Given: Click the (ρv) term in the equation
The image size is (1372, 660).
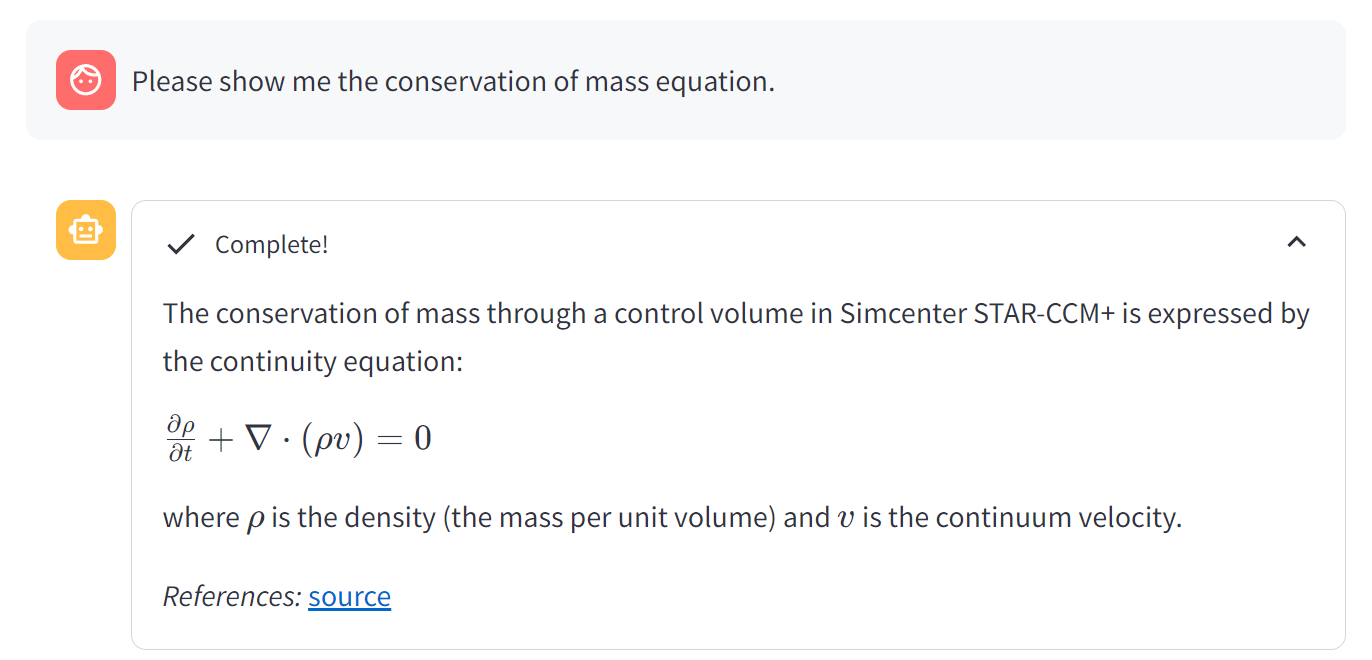Looking at the screenshot, I should (x=331, y=438).
